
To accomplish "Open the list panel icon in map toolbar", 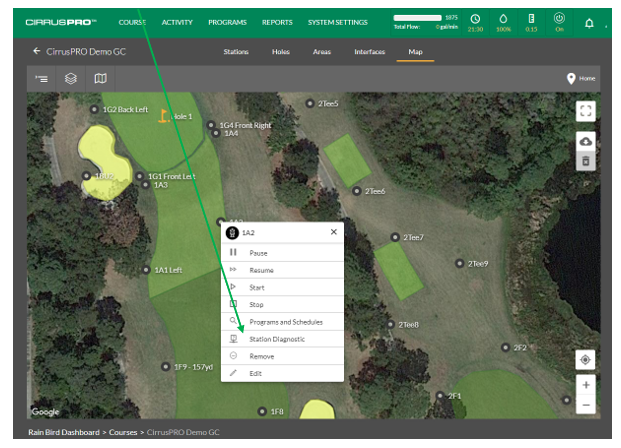I will [x=42, y=78].
